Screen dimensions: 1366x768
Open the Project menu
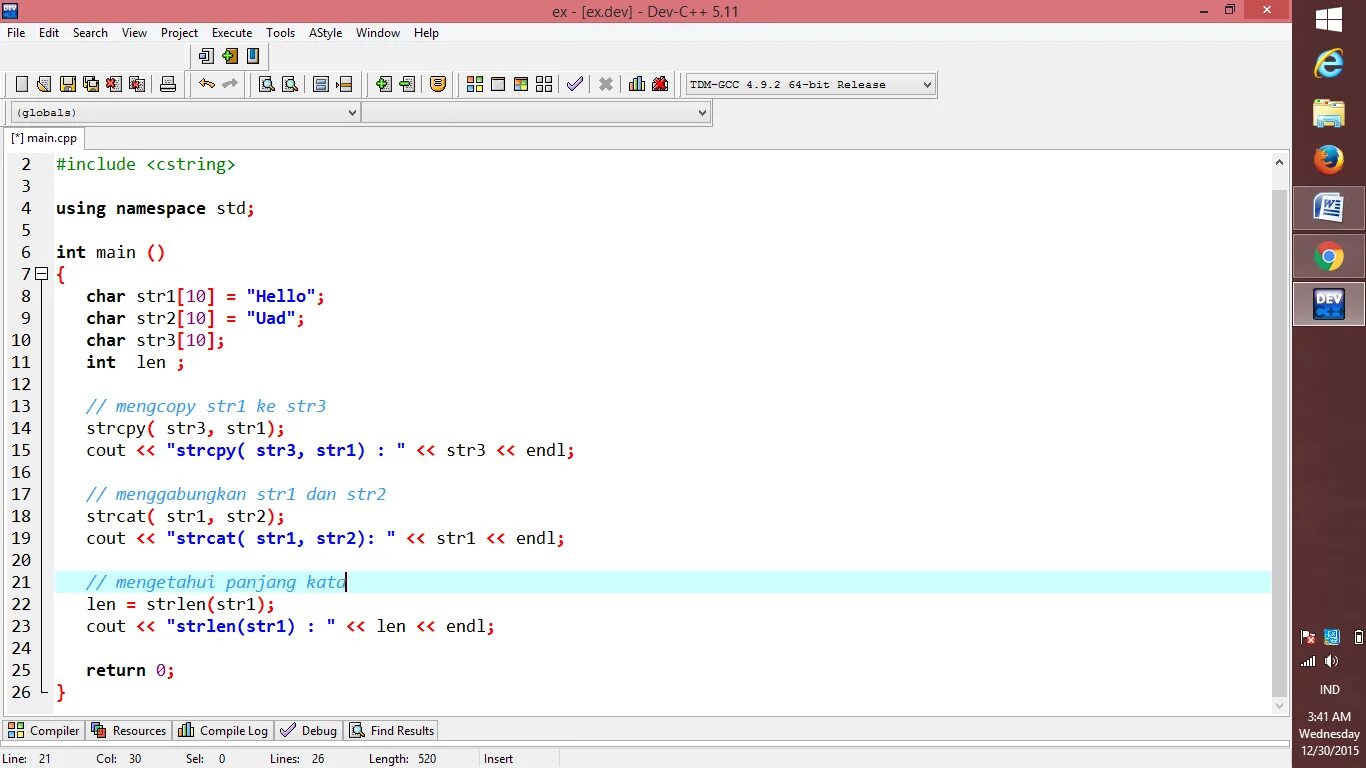[x=179, y=33]
